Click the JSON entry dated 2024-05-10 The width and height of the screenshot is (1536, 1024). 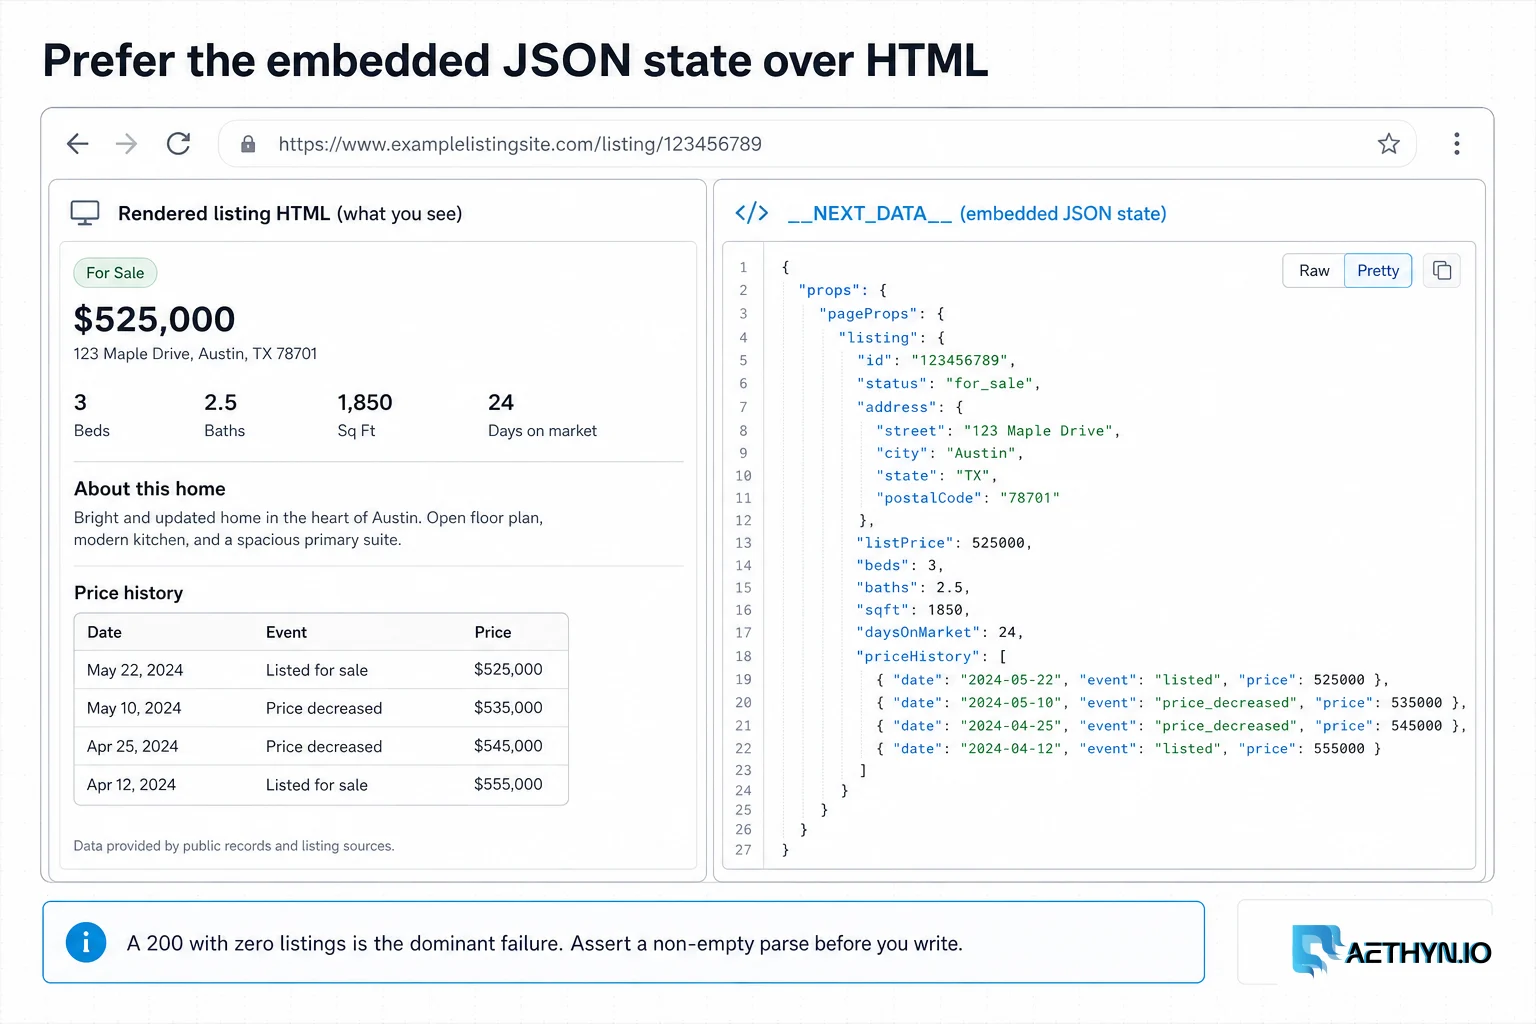pyautogui.click(x=1171, y=702)
